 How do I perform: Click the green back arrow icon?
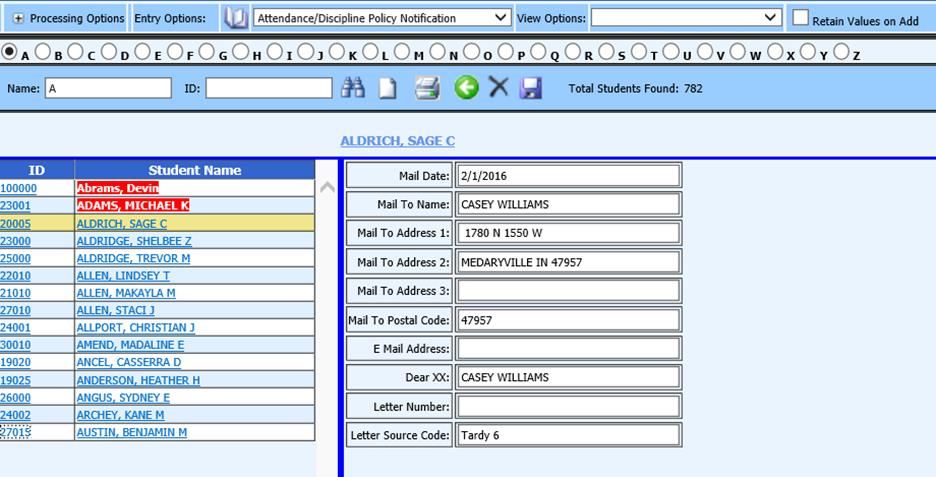pos(466,88)
